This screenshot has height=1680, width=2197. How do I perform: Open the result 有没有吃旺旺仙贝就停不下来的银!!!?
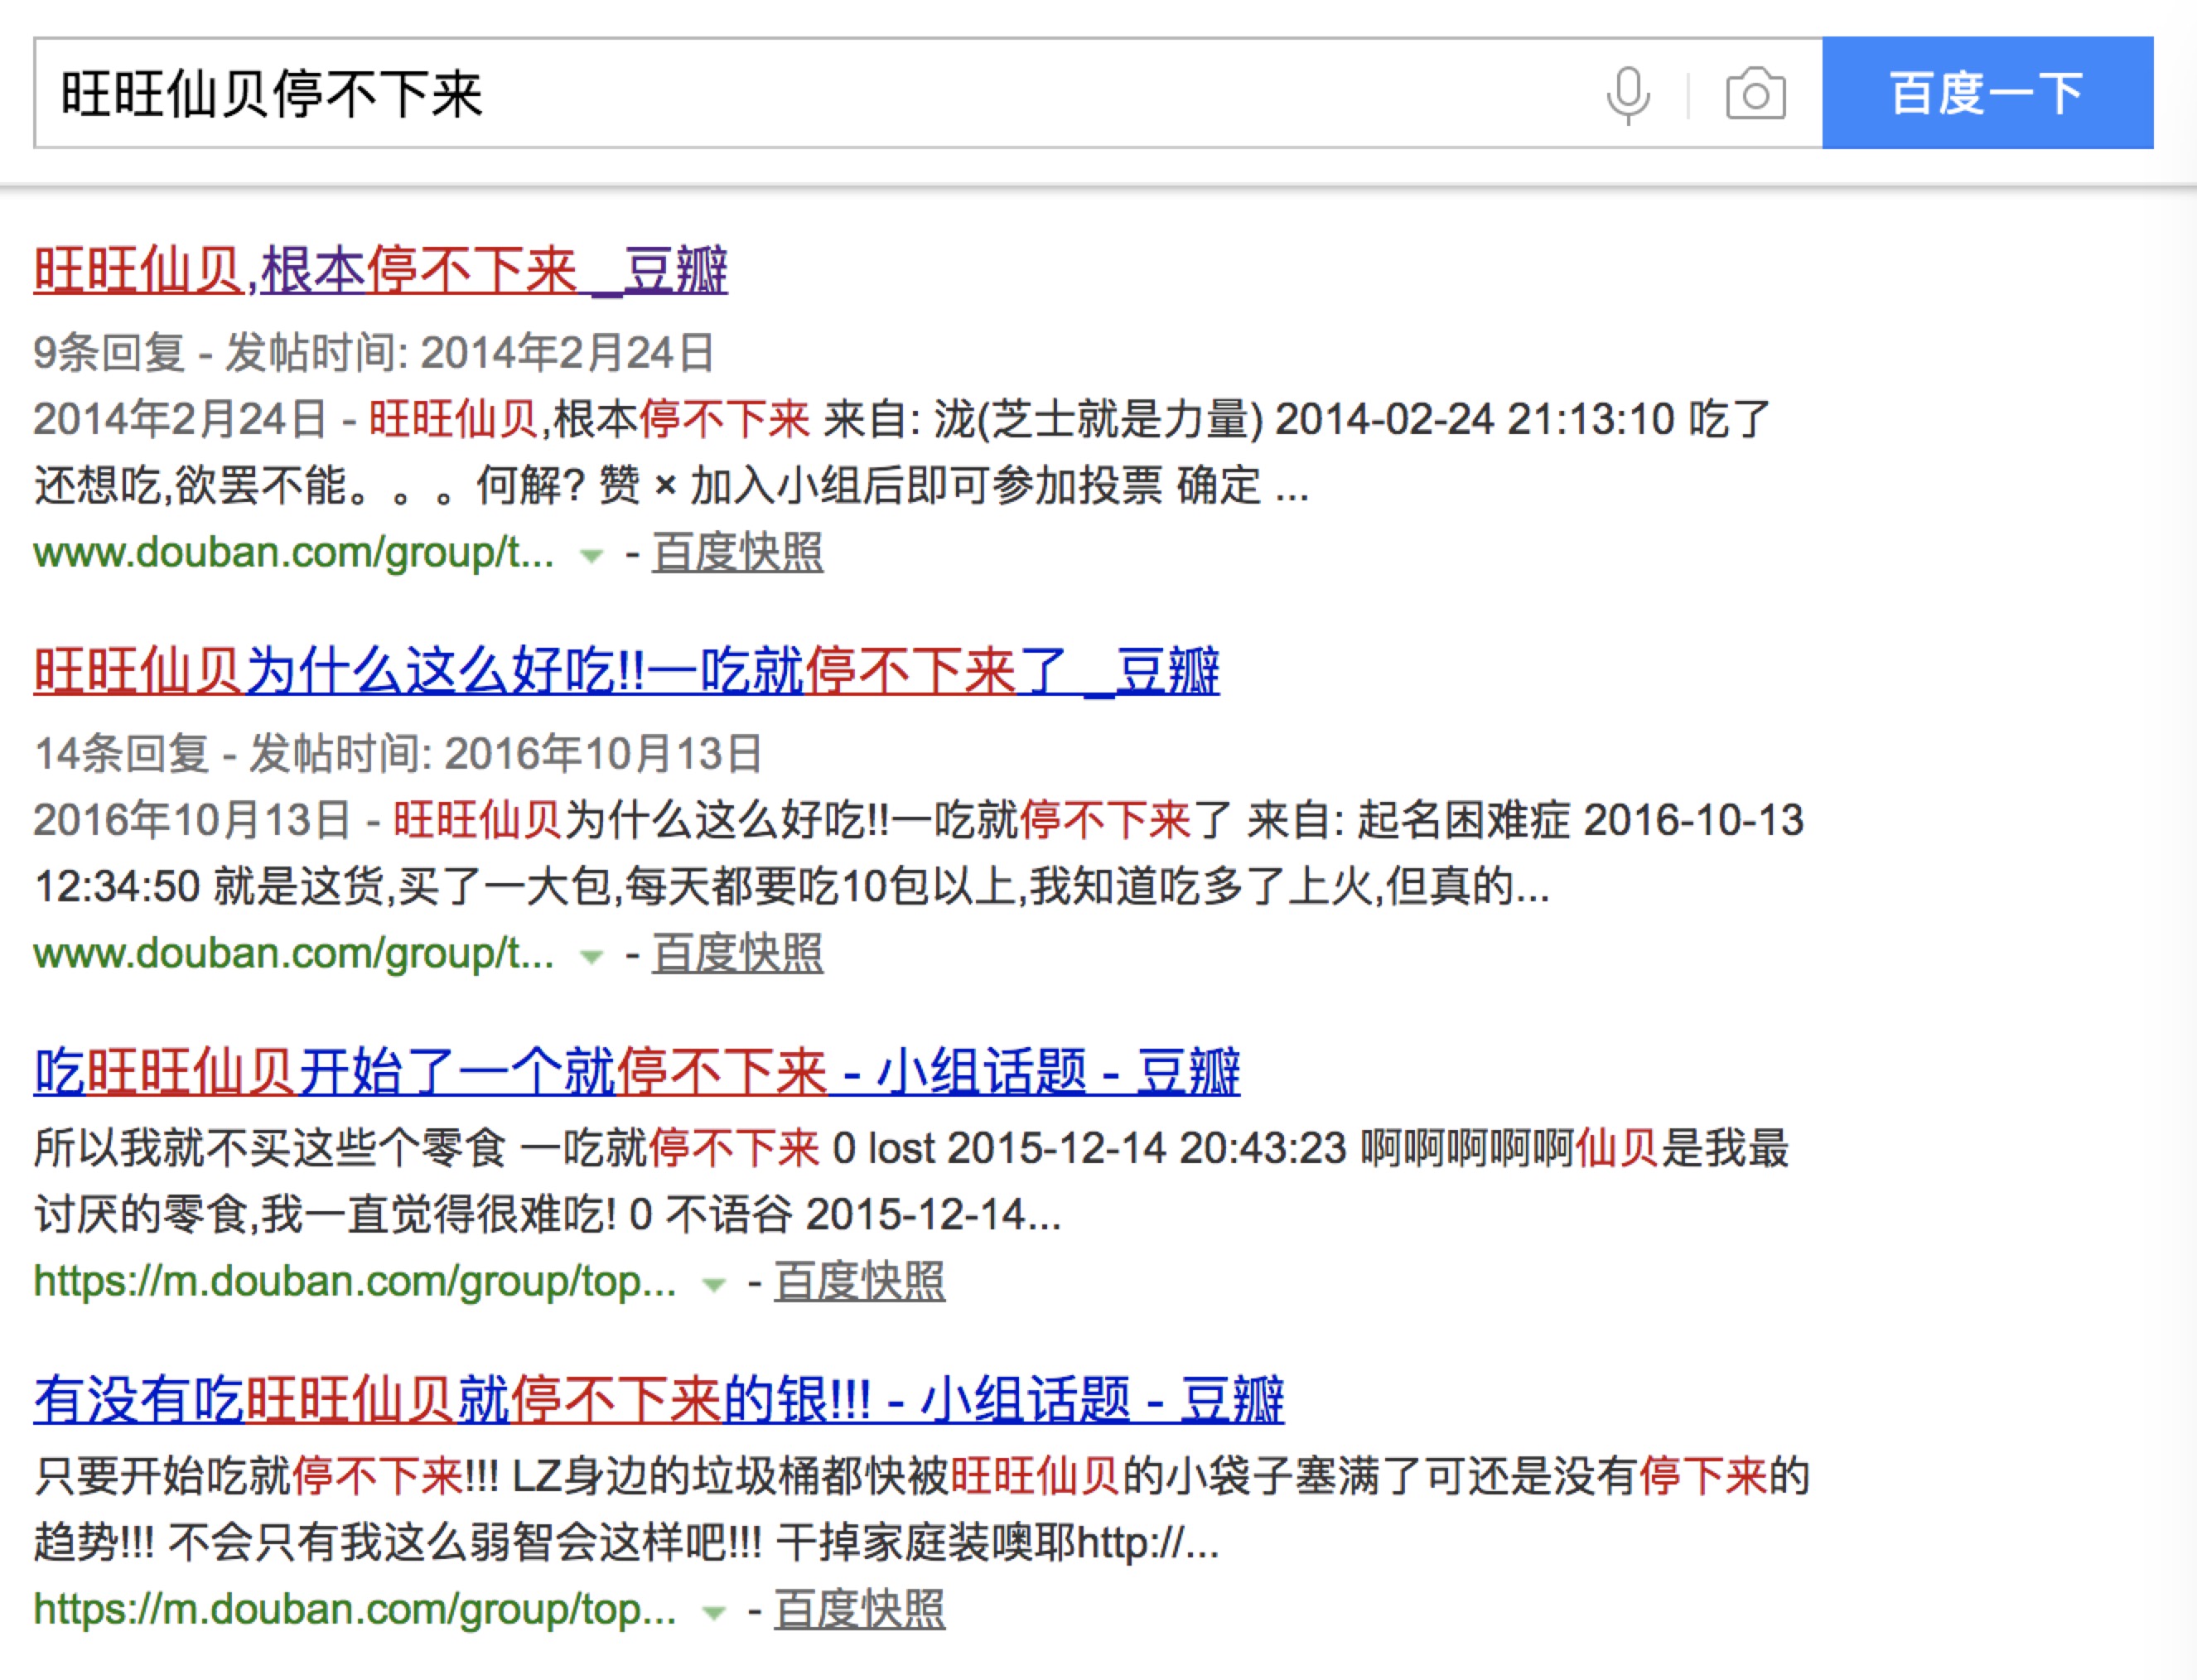tap(660, 1398)
